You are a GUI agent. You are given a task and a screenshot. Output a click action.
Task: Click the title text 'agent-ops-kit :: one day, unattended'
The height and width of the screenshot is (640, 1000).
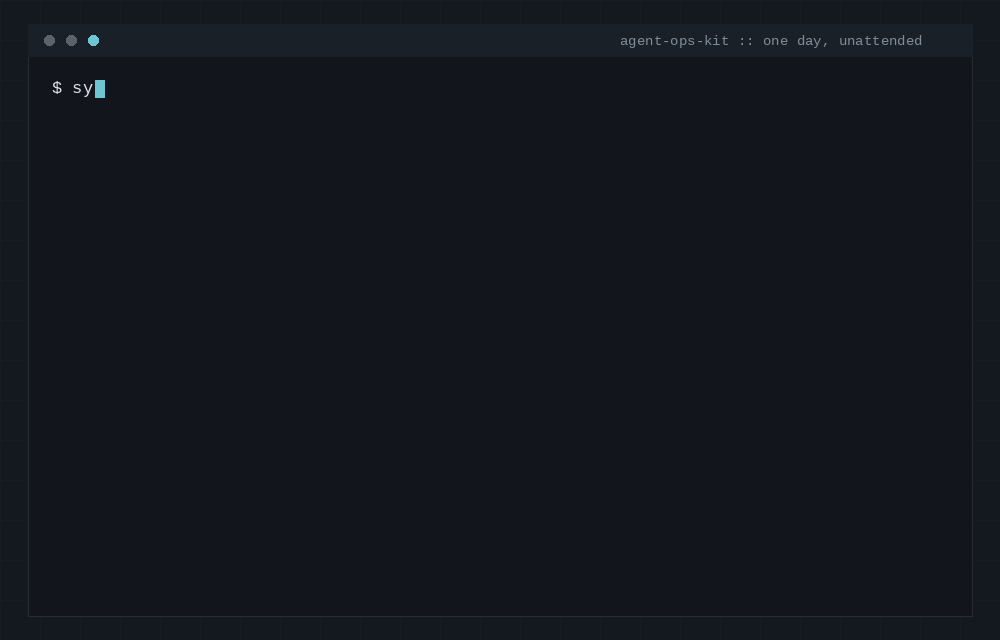click(771, 41)
